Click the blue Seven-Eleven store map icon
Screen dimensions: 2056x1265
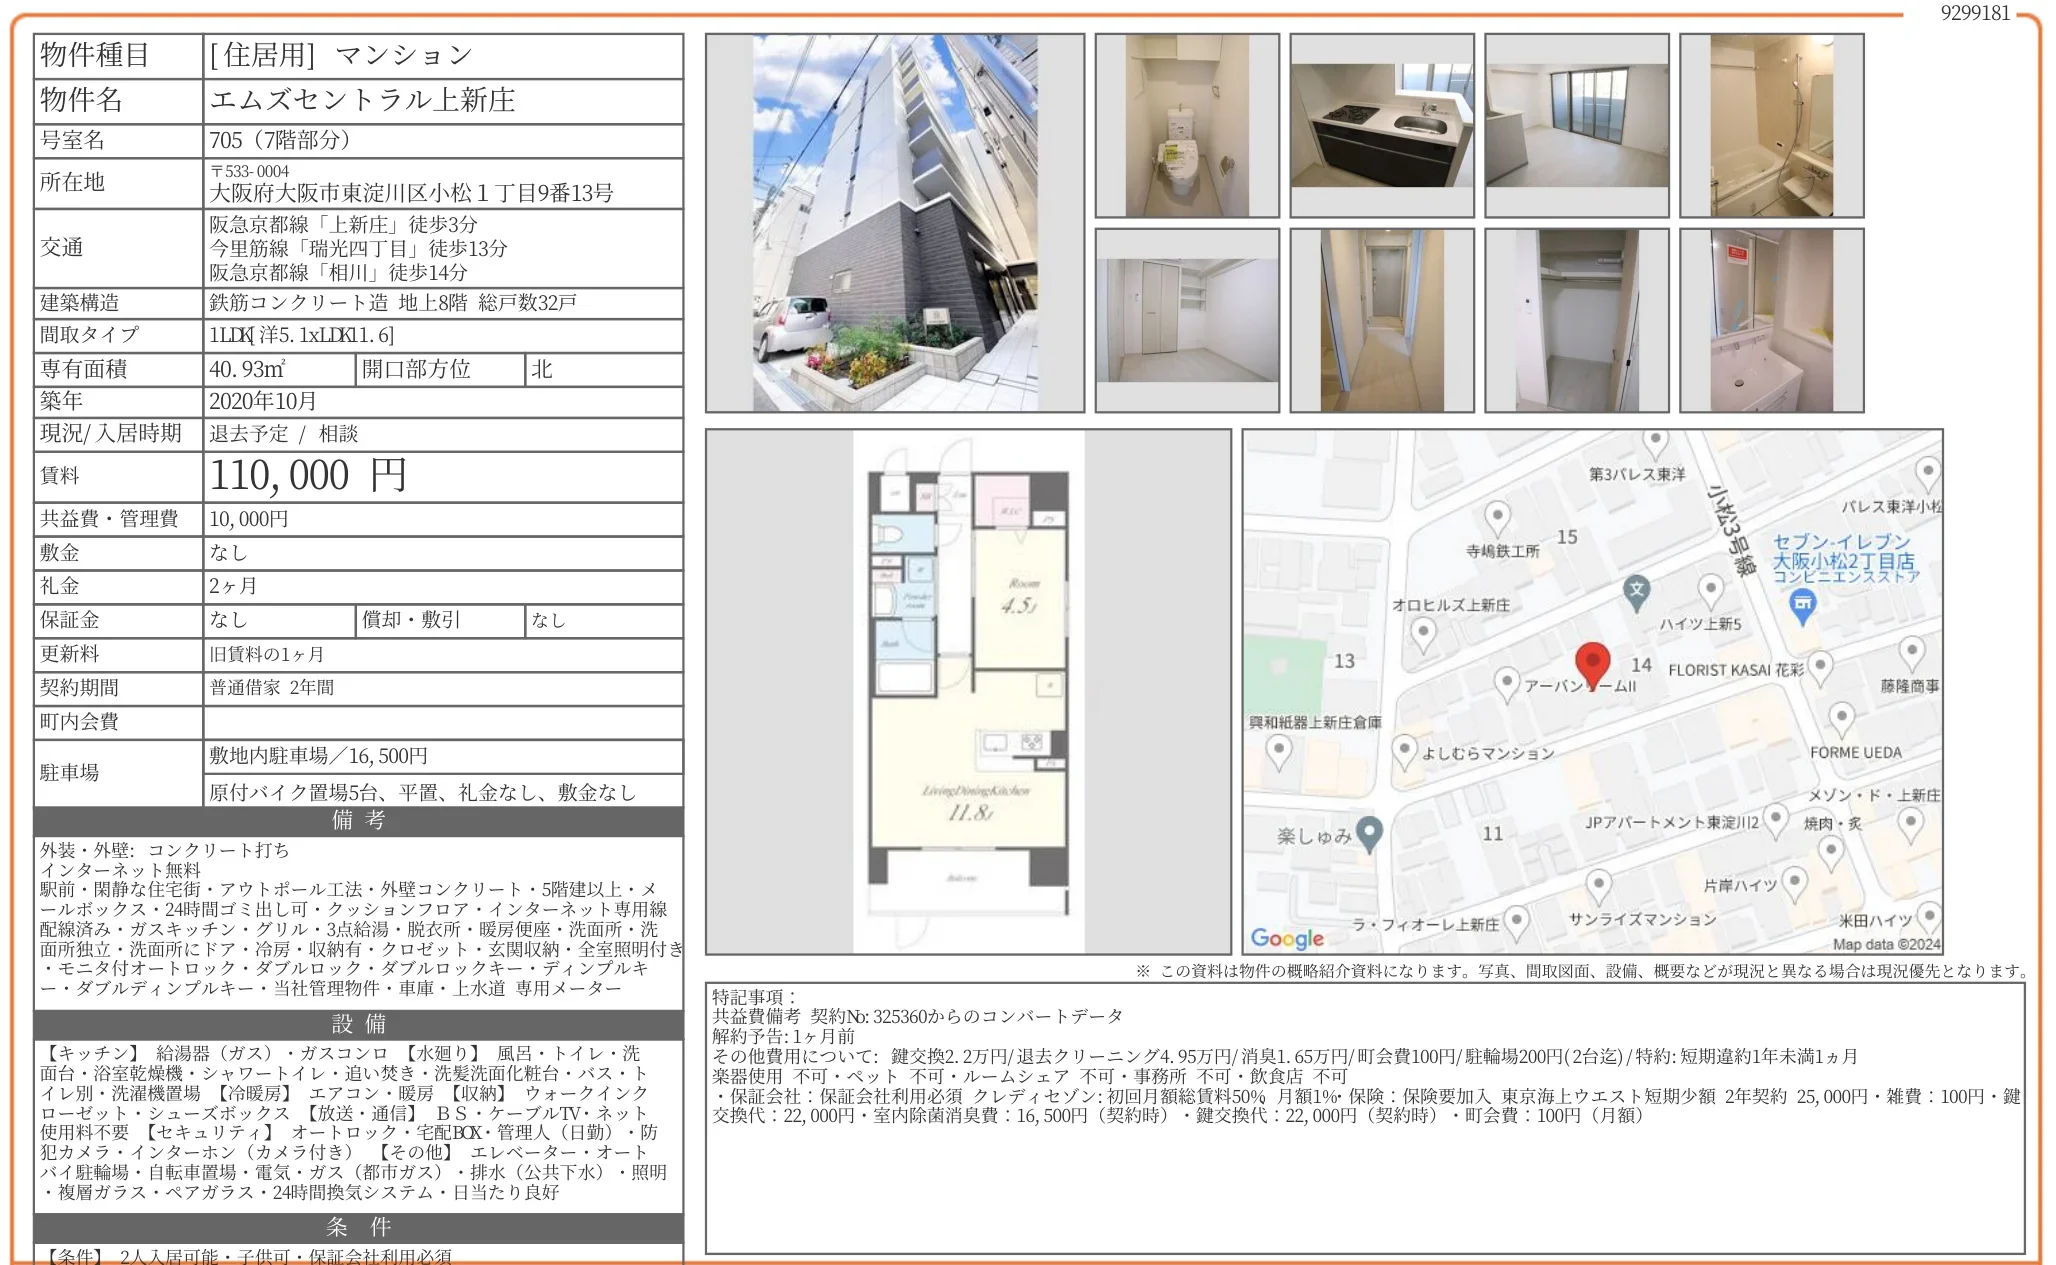(x=1802, y=605)
